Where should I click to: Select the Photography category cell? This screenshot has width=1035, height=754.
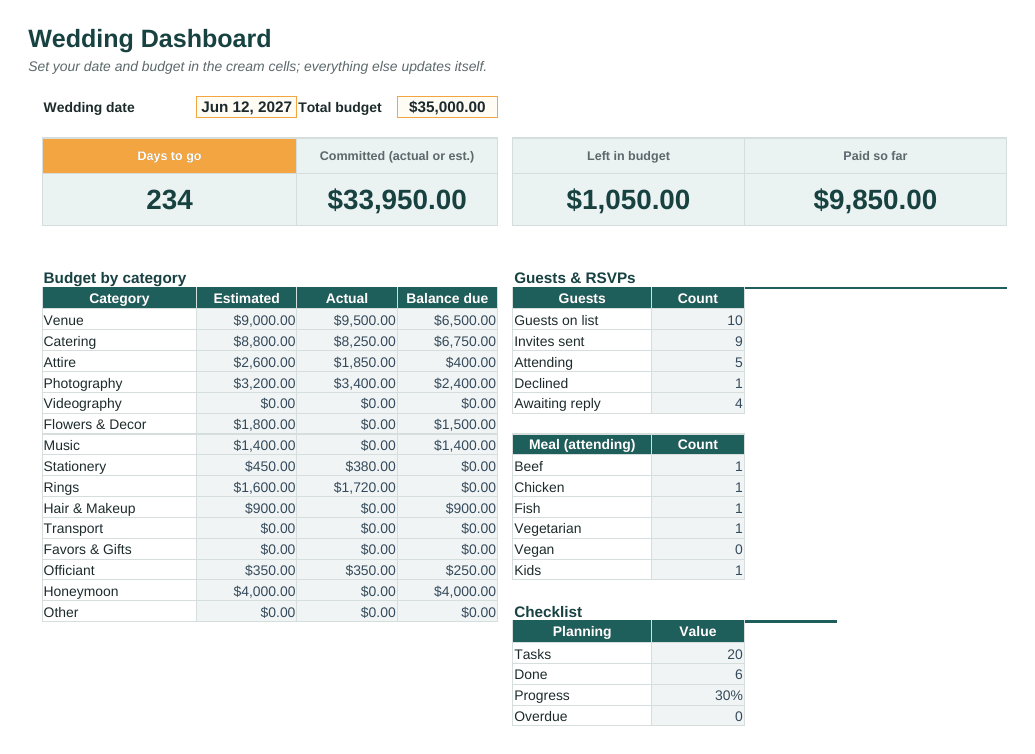click(119, 384)
